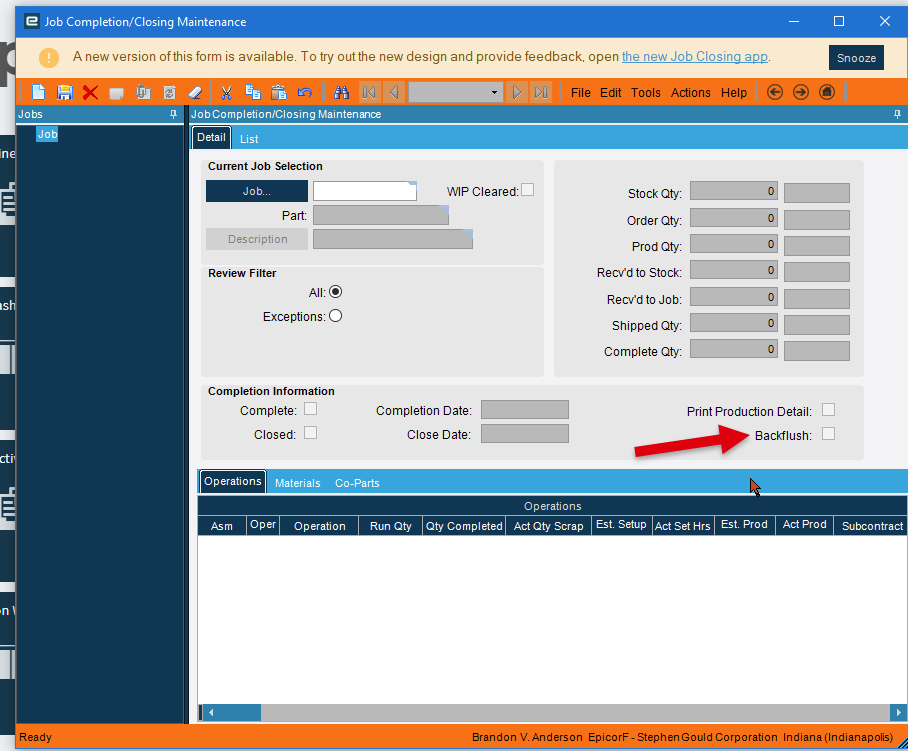Viewport: 908px width, 751px height.
Task: Click the Refresh toolbar icon
Action: point(169,93)
